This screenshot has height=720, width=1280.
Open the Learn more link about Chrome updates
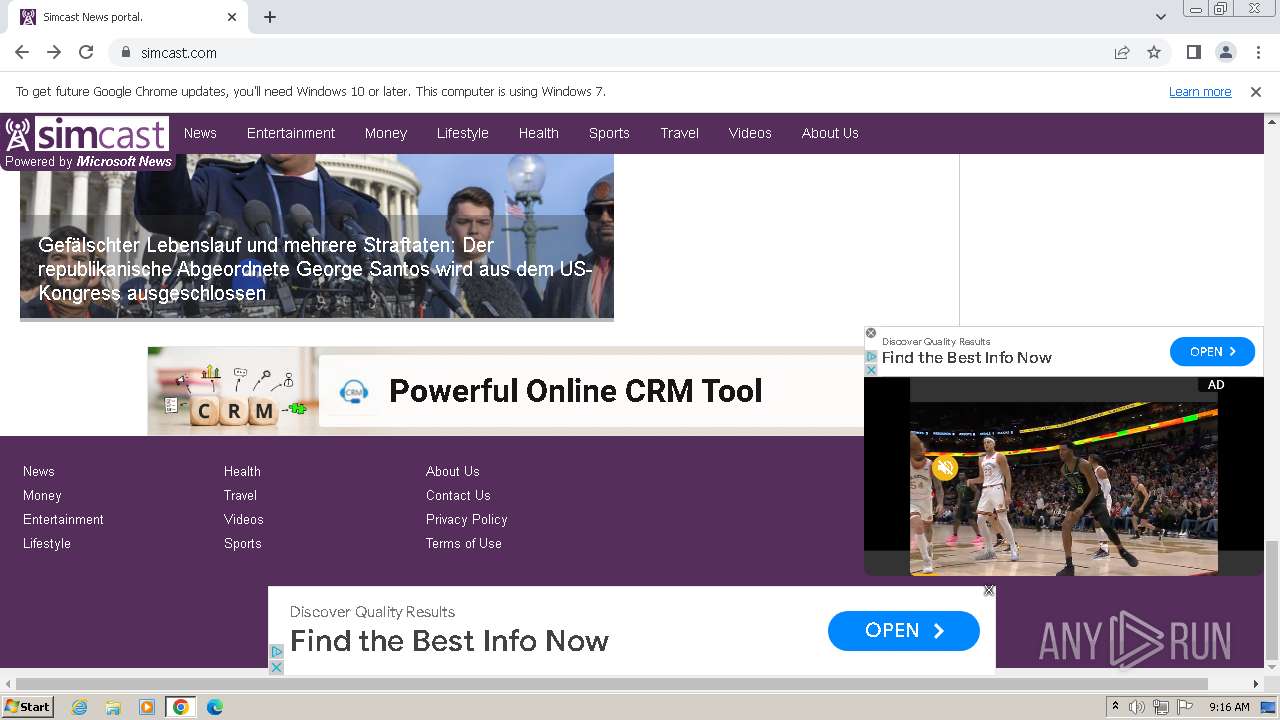tap(1200, 91)
